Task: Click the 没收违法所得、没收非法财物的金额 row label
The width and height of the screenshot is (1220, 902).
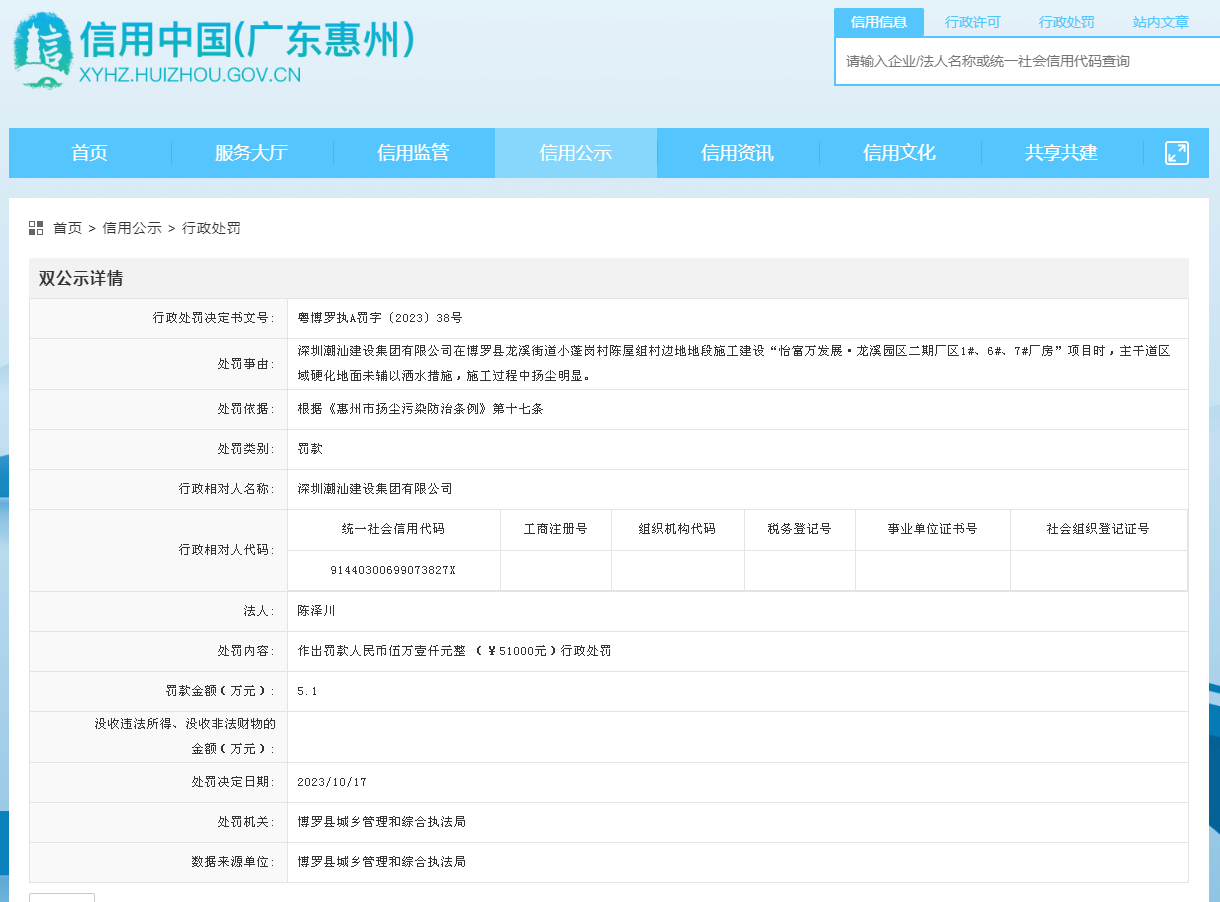Action: [186, 736]
